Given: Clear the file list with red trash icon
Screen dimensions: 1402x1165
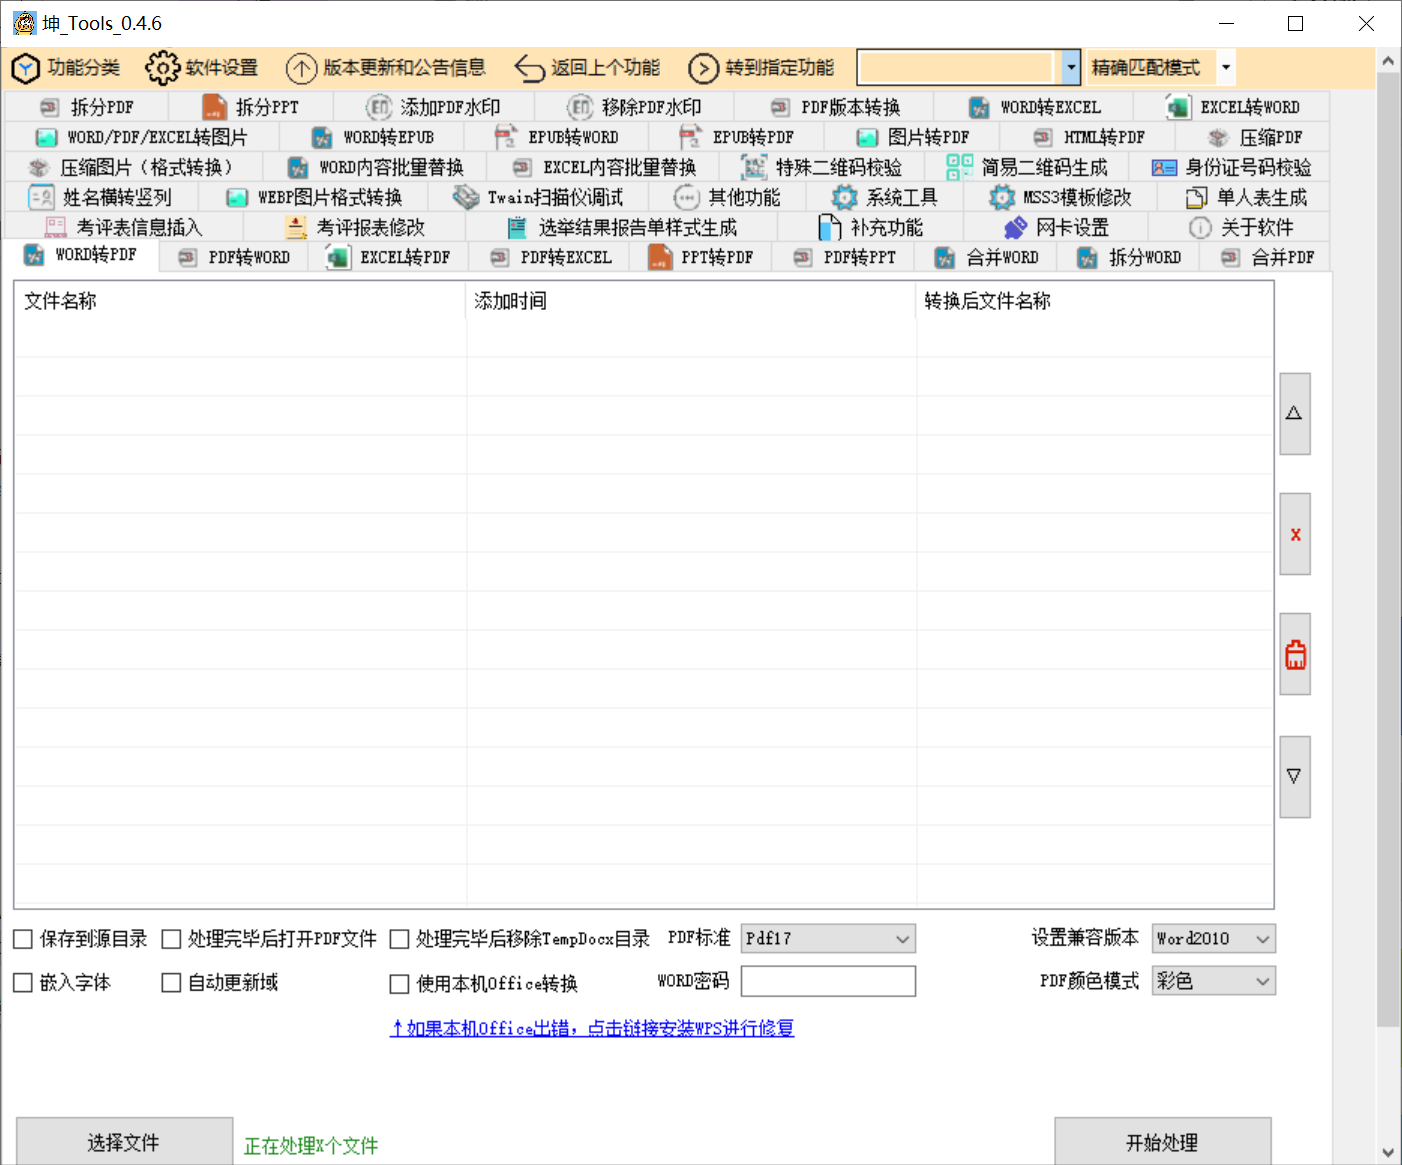Looking at the screenshot, I should pos(1294,654).
